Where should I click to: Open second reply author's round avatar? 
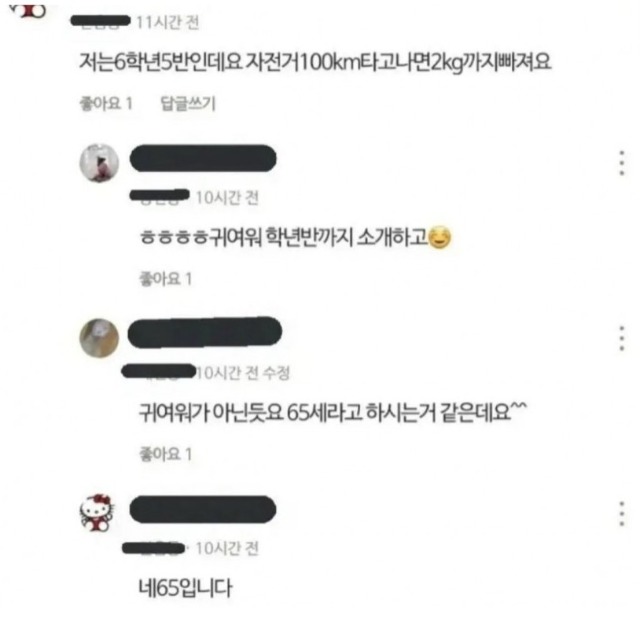pyautogui.click(x=99, y=338)
